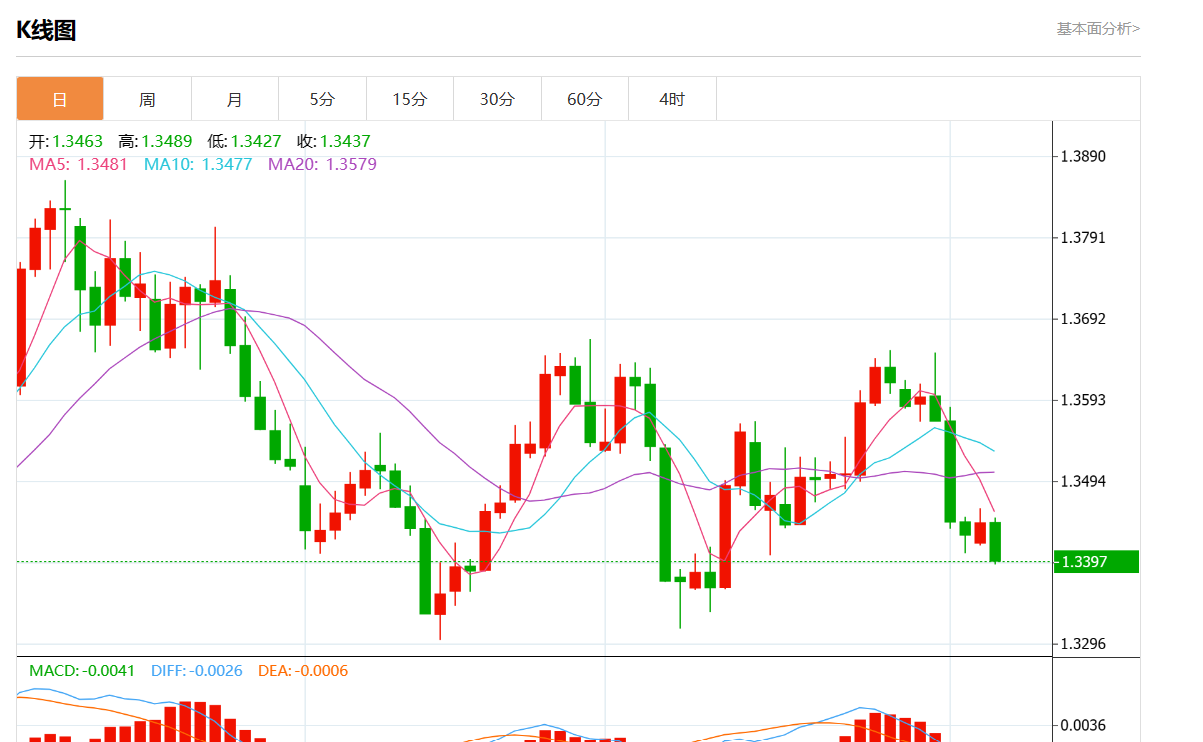This screenshot has width=1203, height=742.
Task: Click the 1.3890 price axis label
Action: [x=1083, y=157]
